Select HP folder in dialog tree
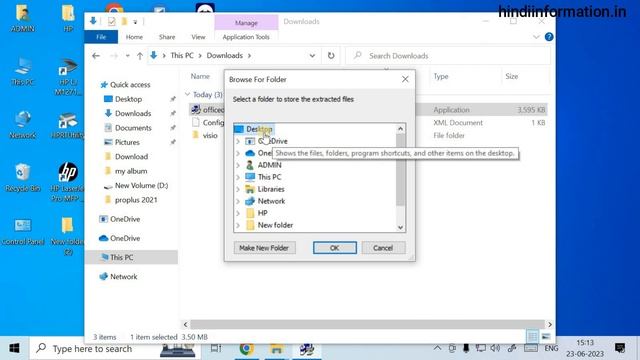The width and height of the screenshot is (640, 360). tap(262, 213)
